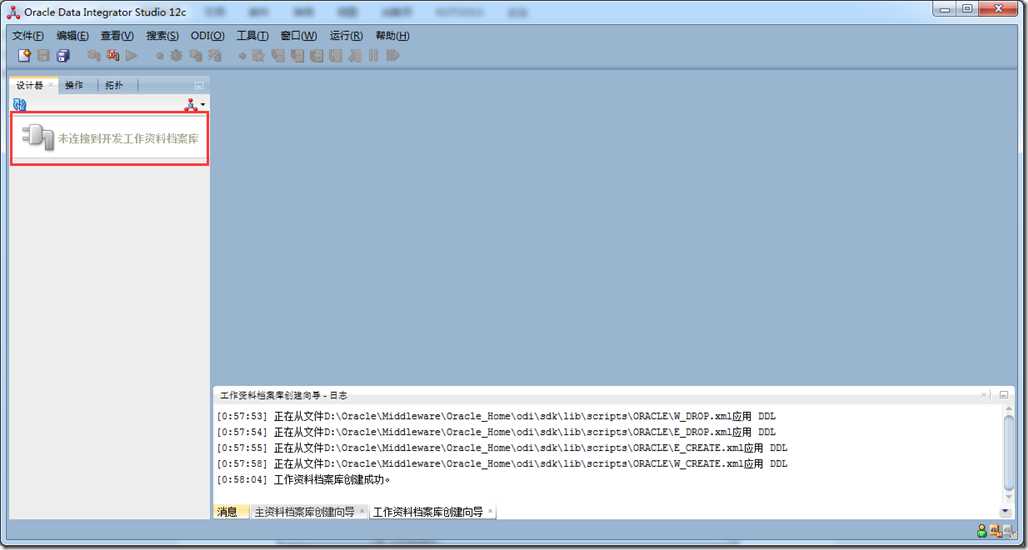This screenshot has height=550, width=1028.
Task: Open the 文件(F) menu
Action: tap(28, 35)
